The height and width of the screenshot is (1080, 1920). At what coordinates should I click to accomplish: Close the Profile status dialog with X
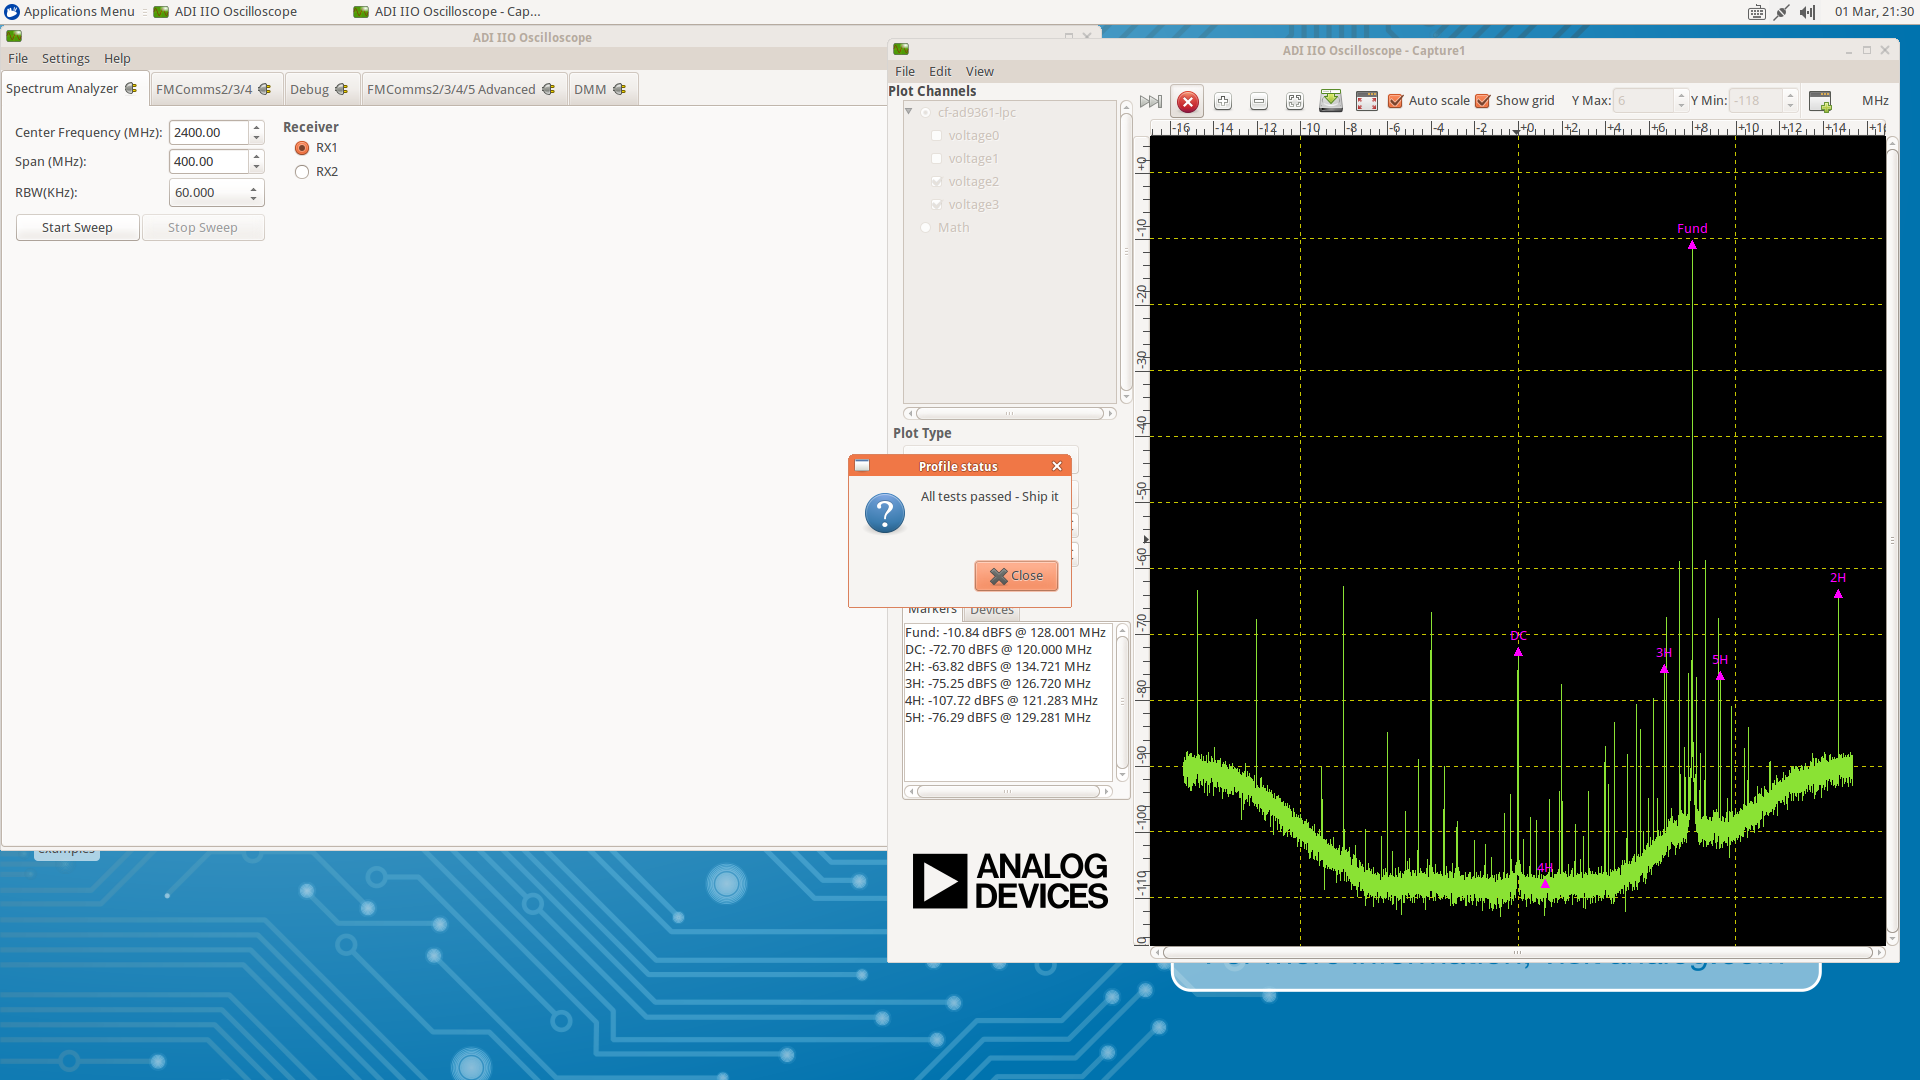tap(1057, 466)
